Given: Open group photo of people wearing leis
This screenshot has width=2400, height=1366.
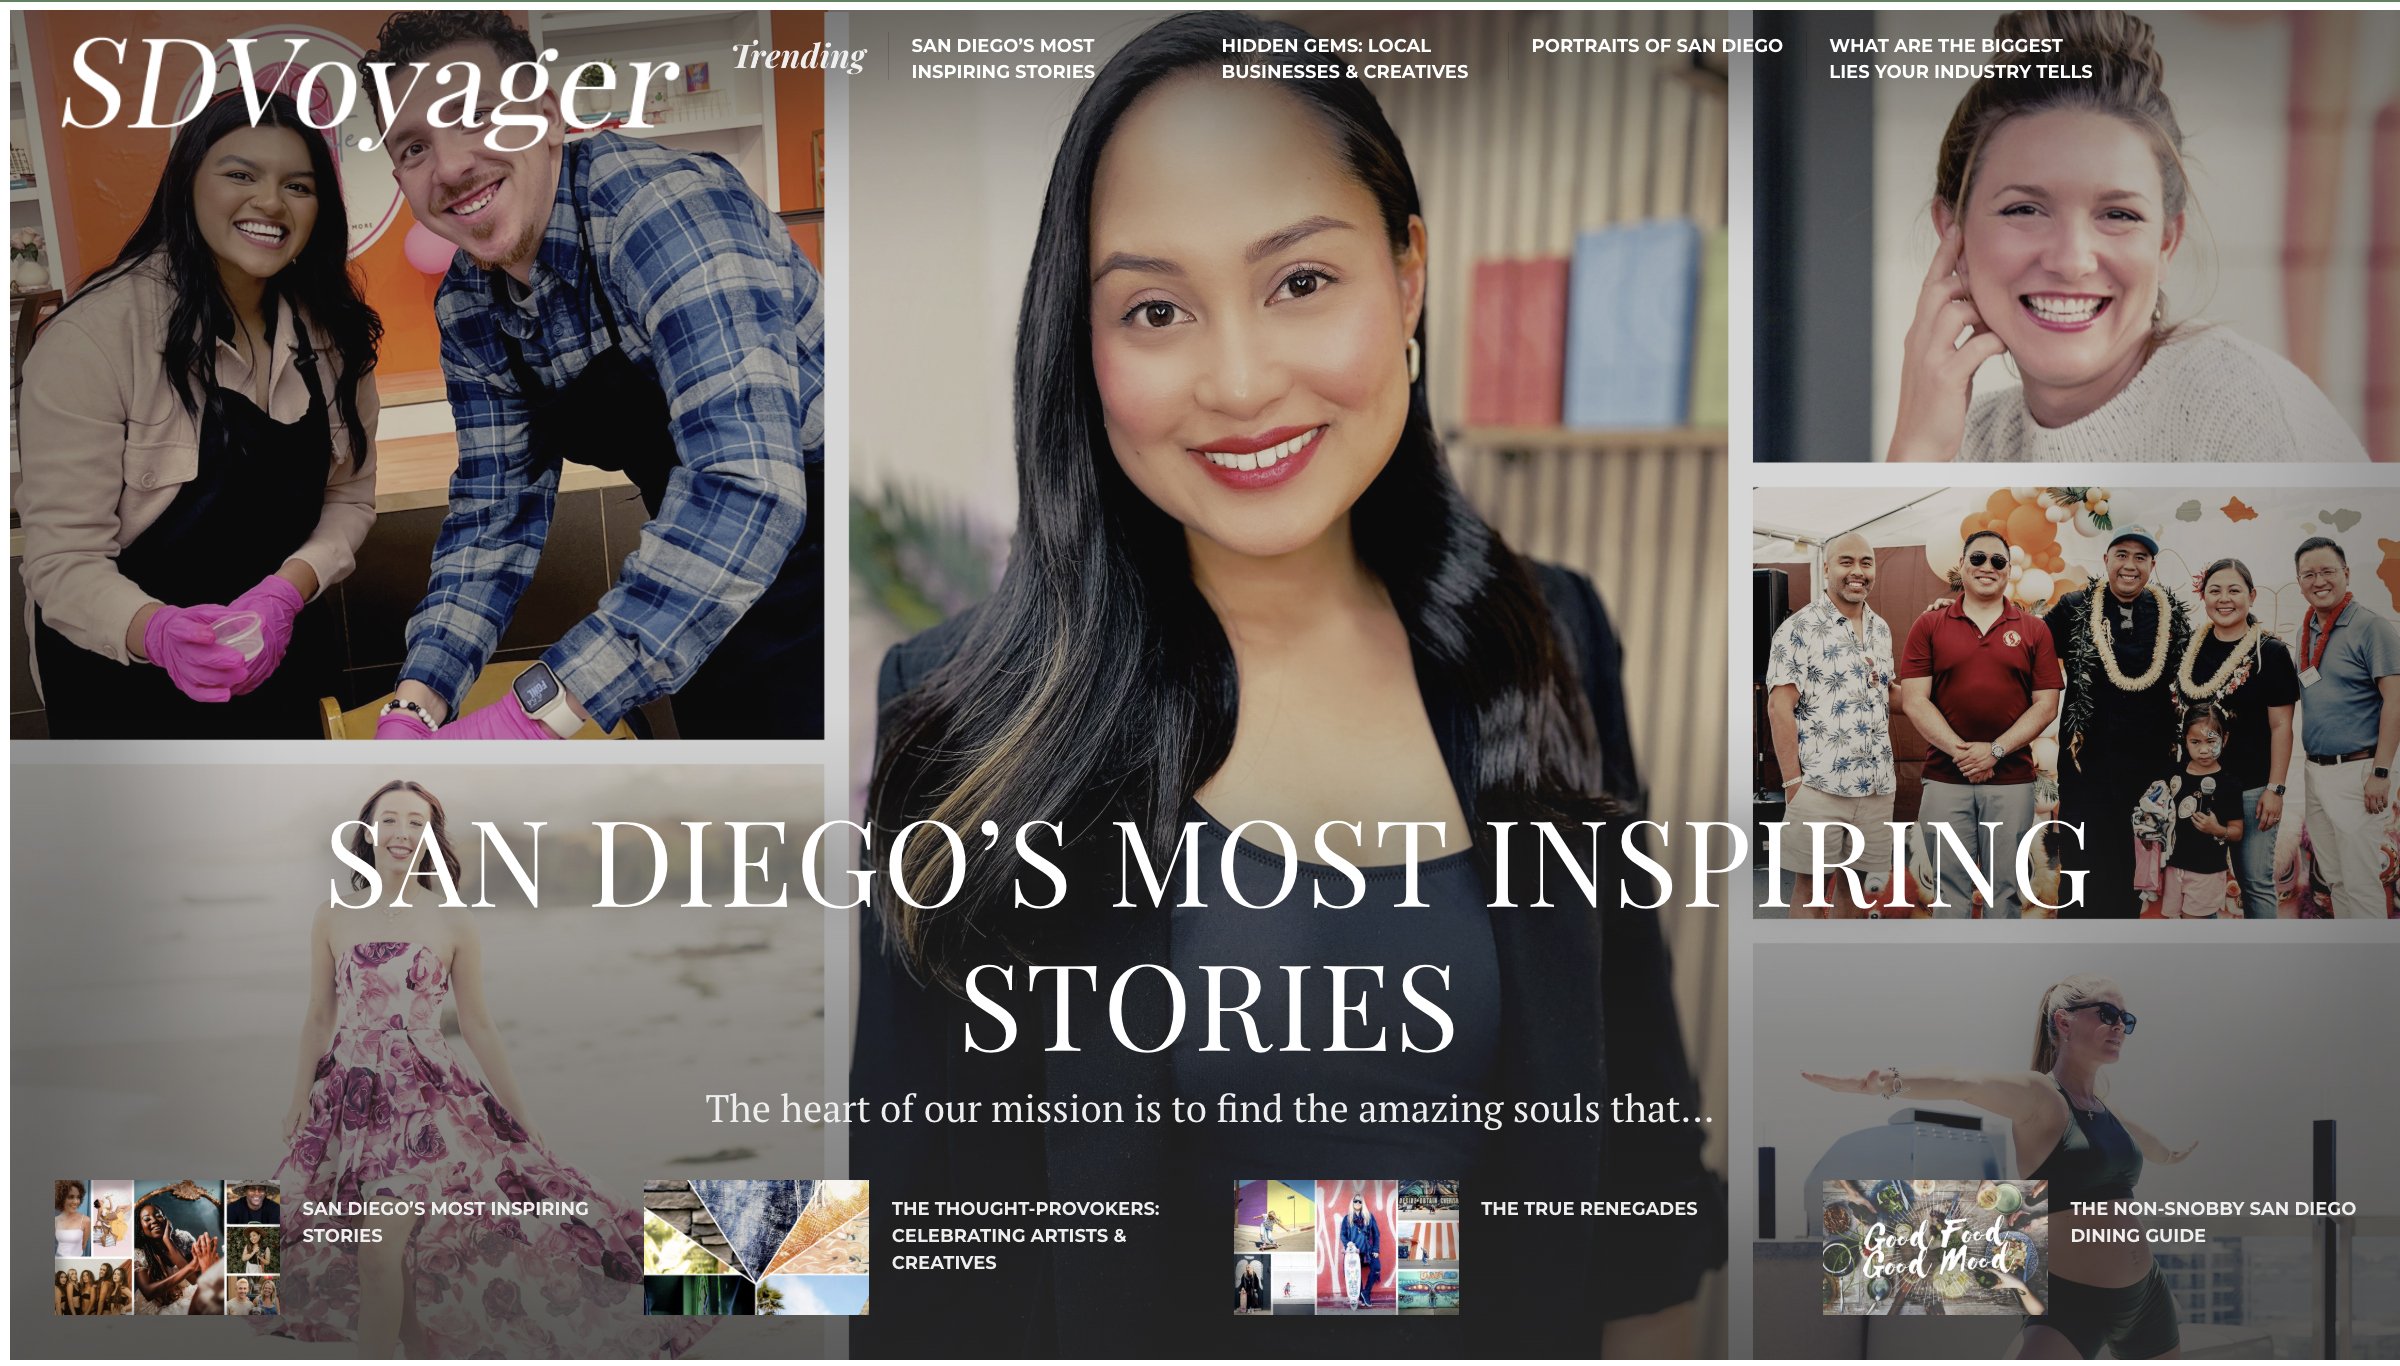Looking at the screenshot, I should pyautogui.click(x=2075, y=702).
